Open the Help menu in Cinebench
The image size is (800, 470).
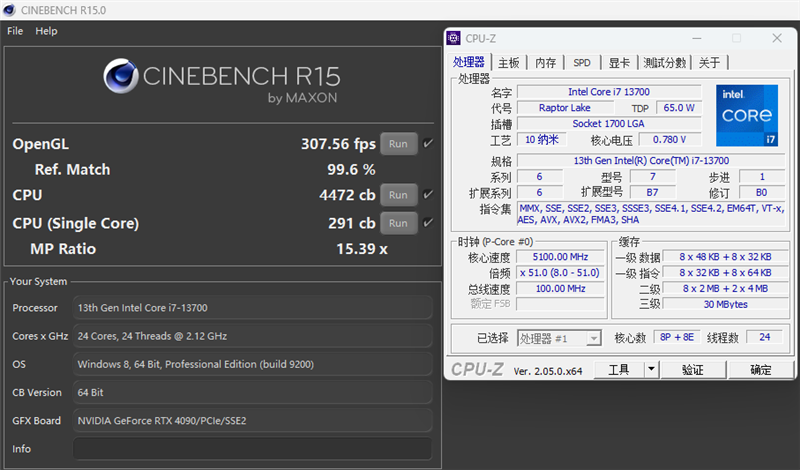(x=47, y=31)
